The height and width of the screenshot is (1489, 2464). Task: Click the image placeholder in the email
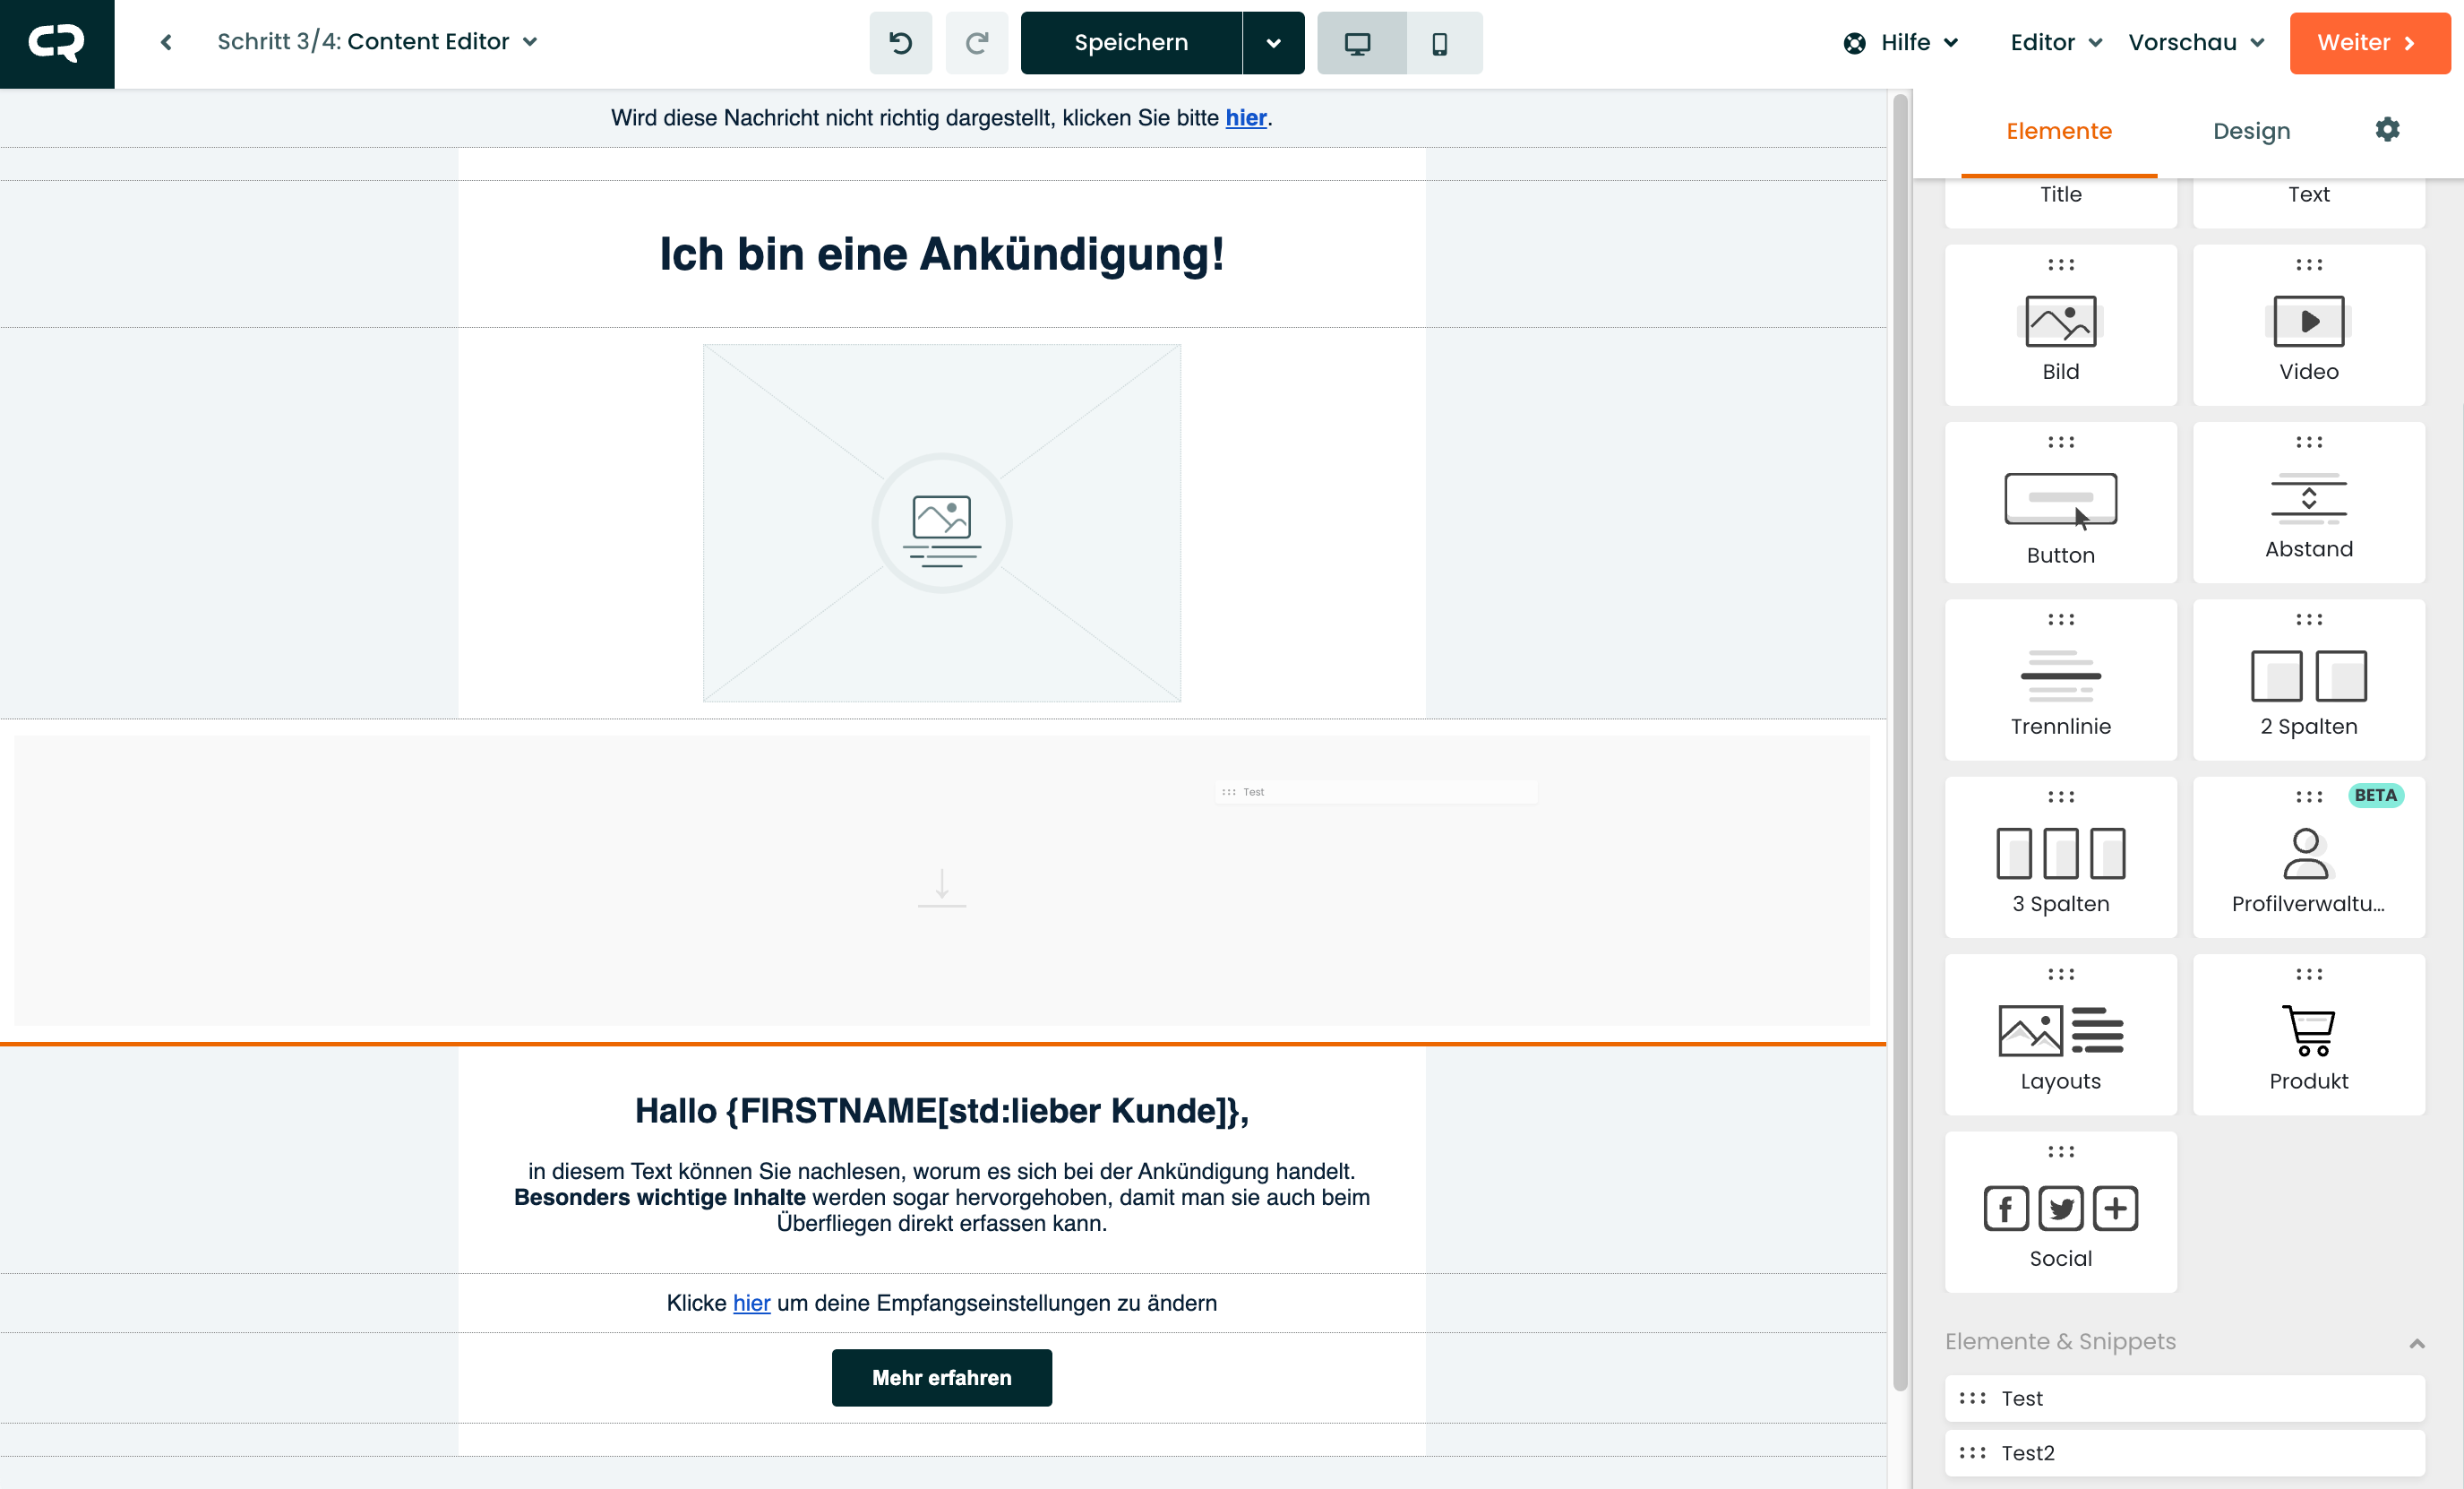click(941, 523)
